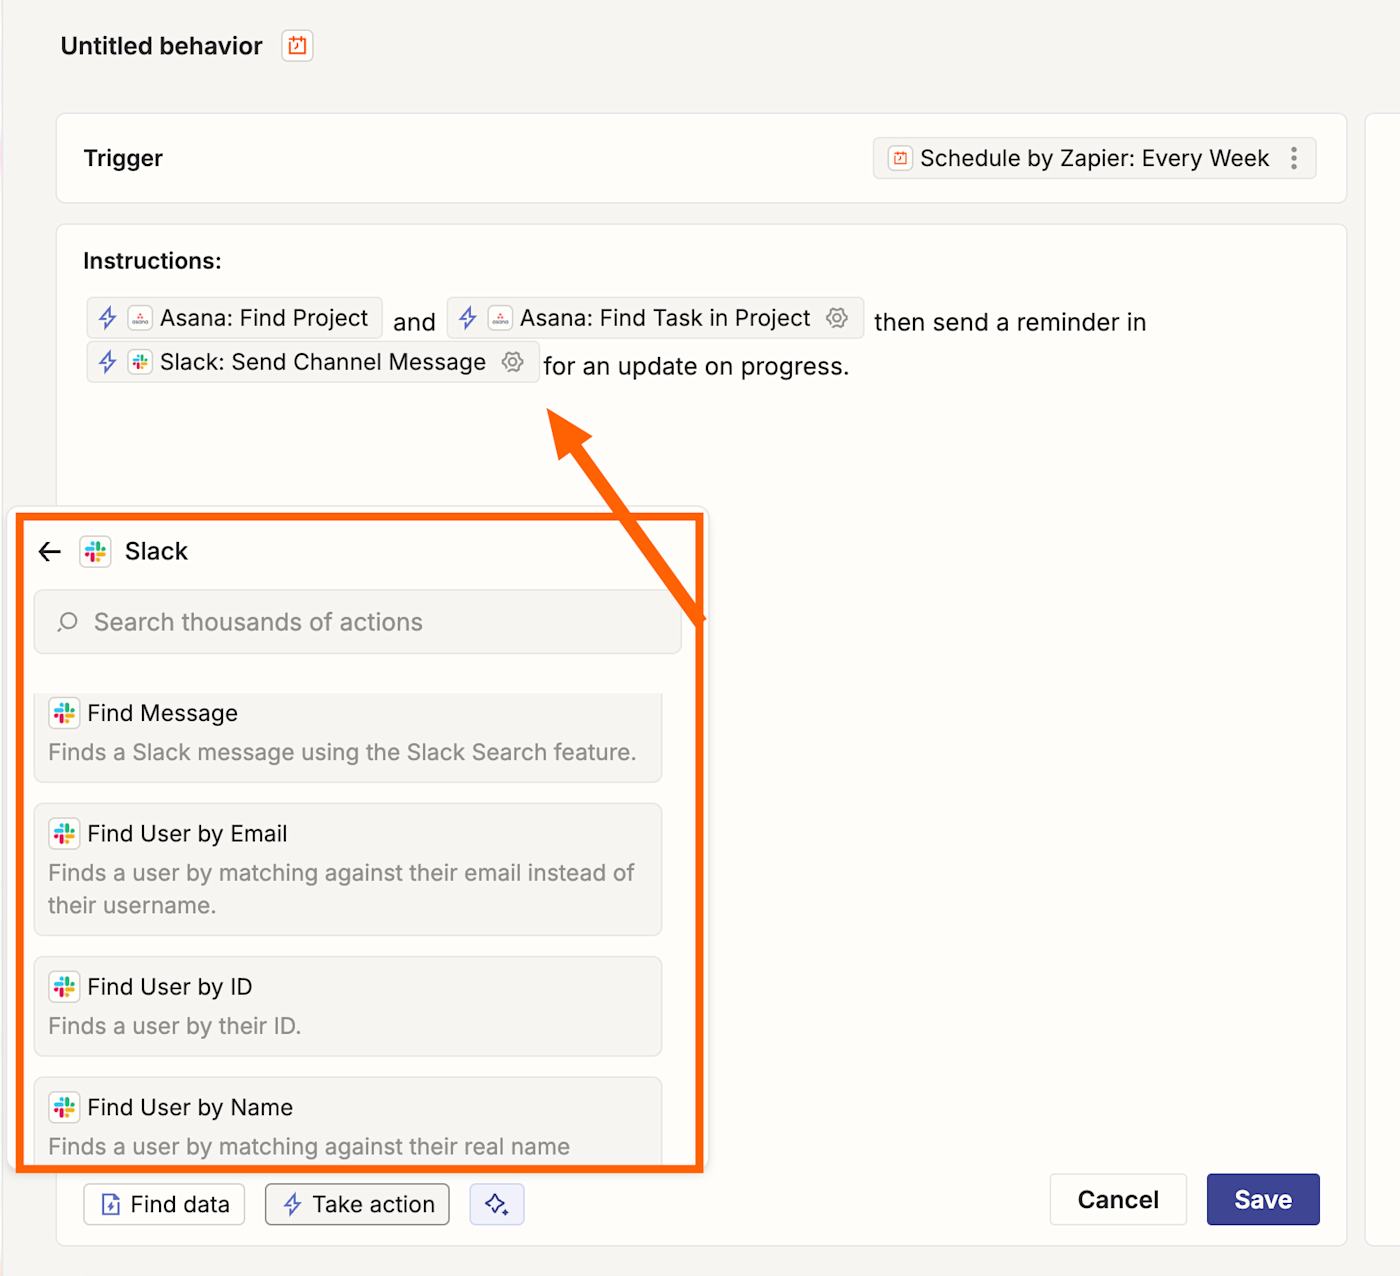Click the Untitled behavior title

click(162, 46)
